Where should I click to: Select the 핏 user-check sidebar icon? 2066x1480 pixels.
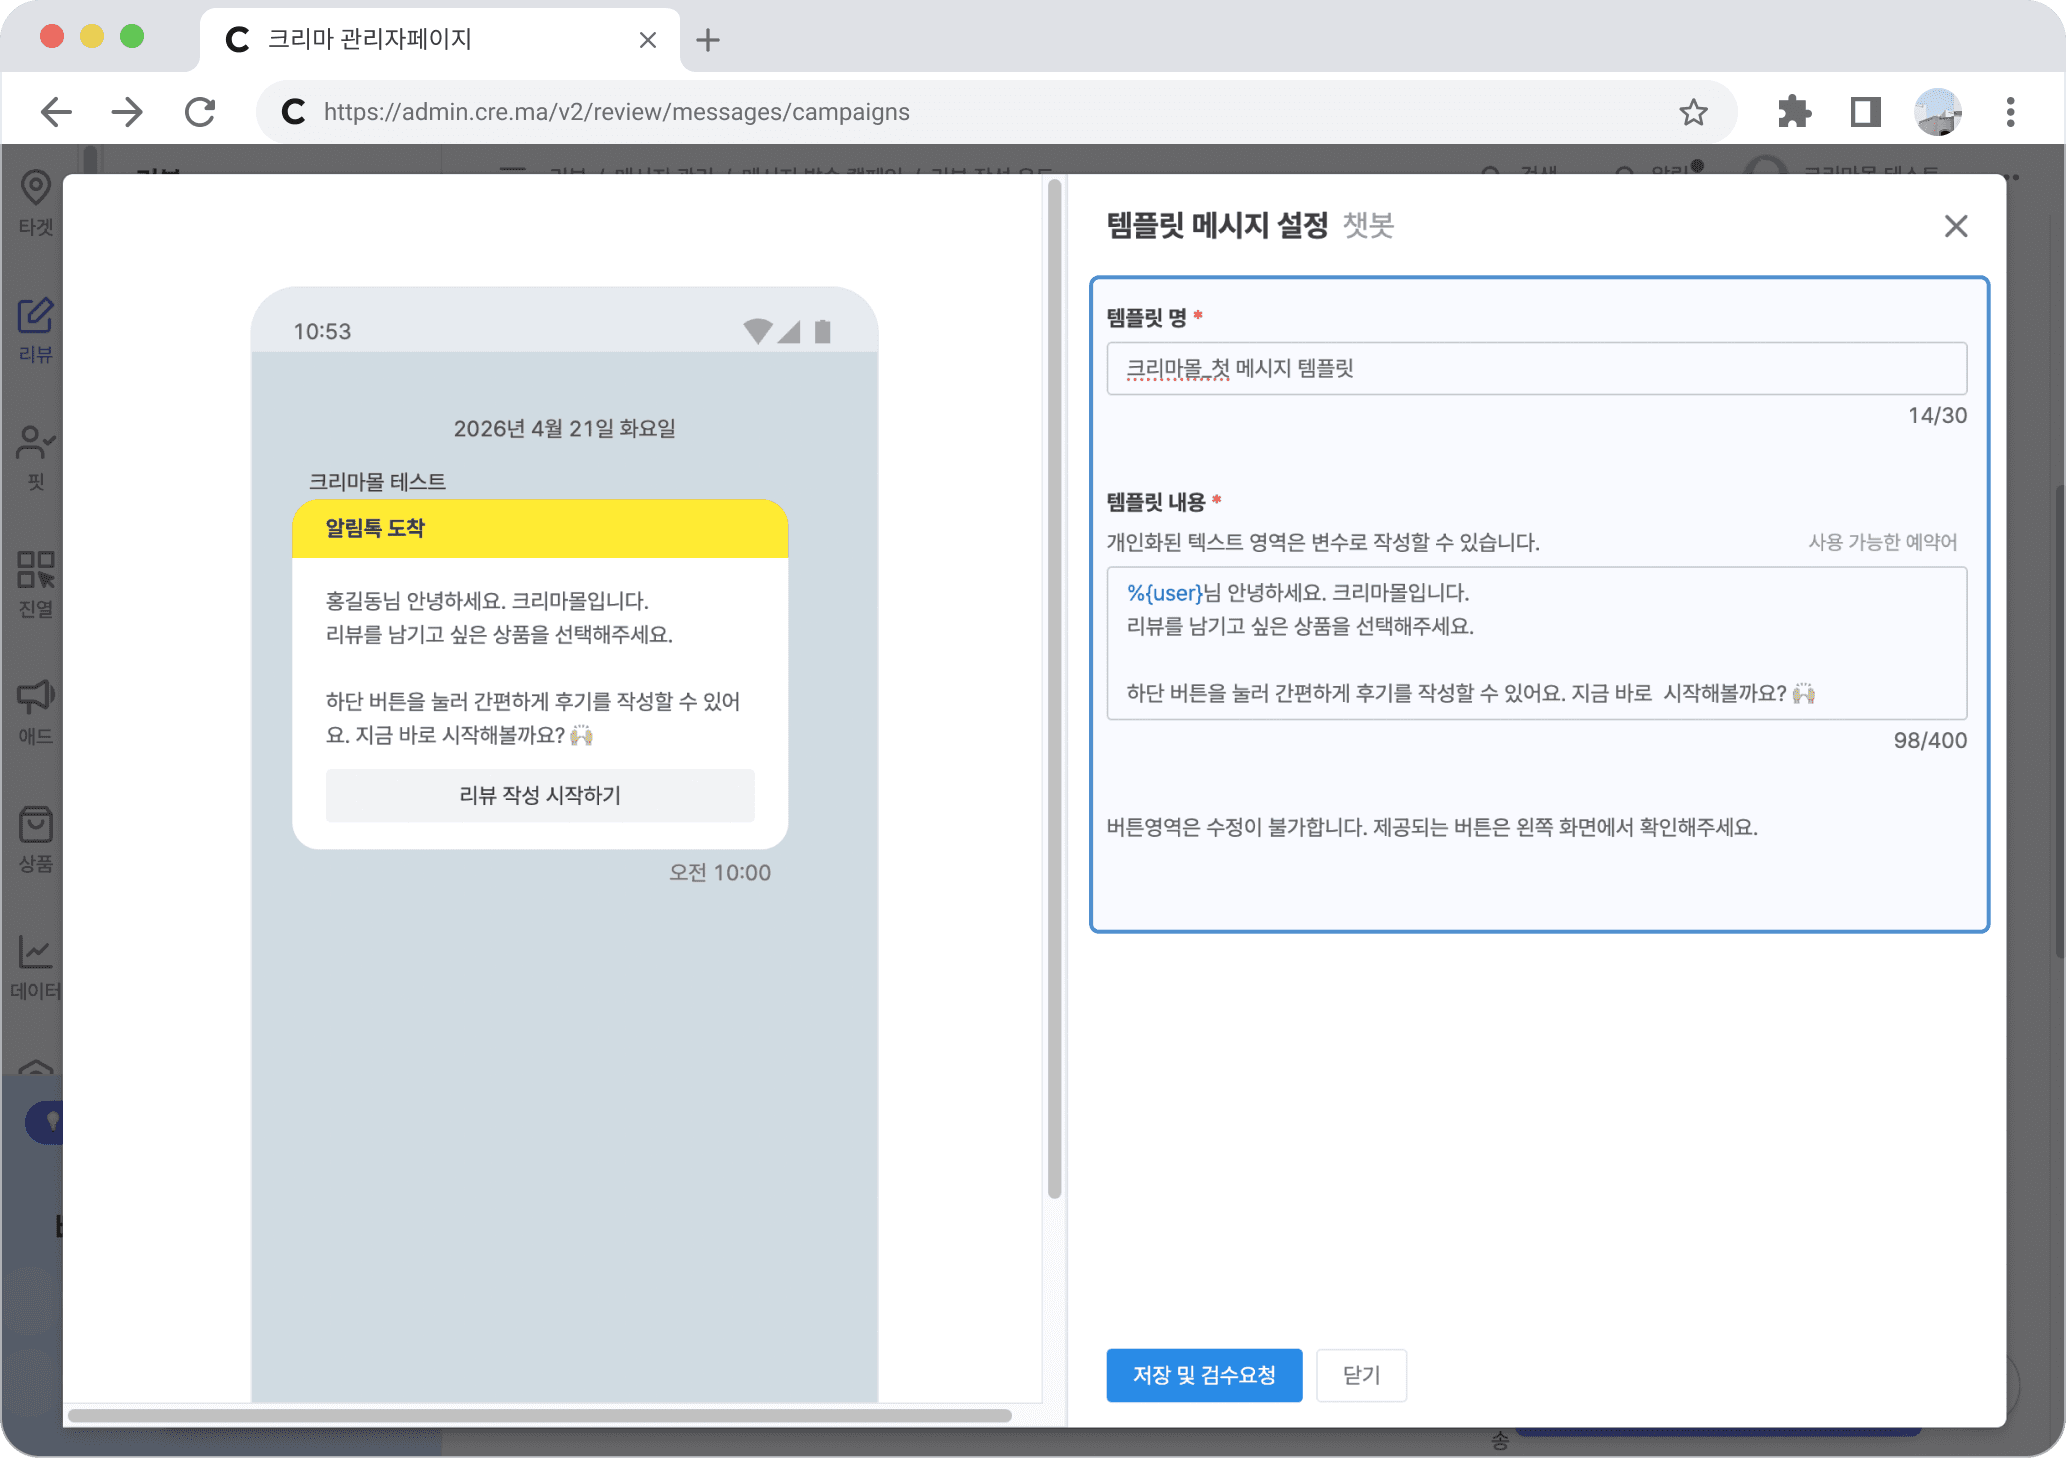coord(35,443)
